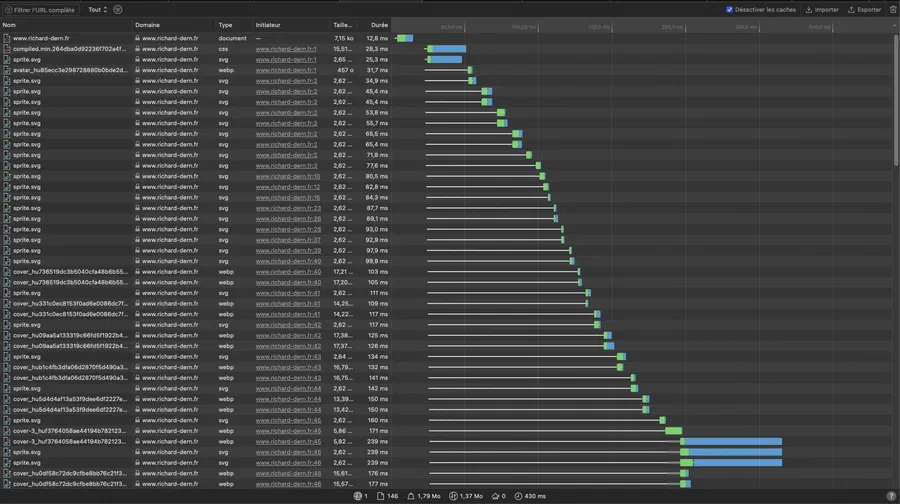
Task: Click the 457 o size cell of avatar row
Action: point(345,70)
